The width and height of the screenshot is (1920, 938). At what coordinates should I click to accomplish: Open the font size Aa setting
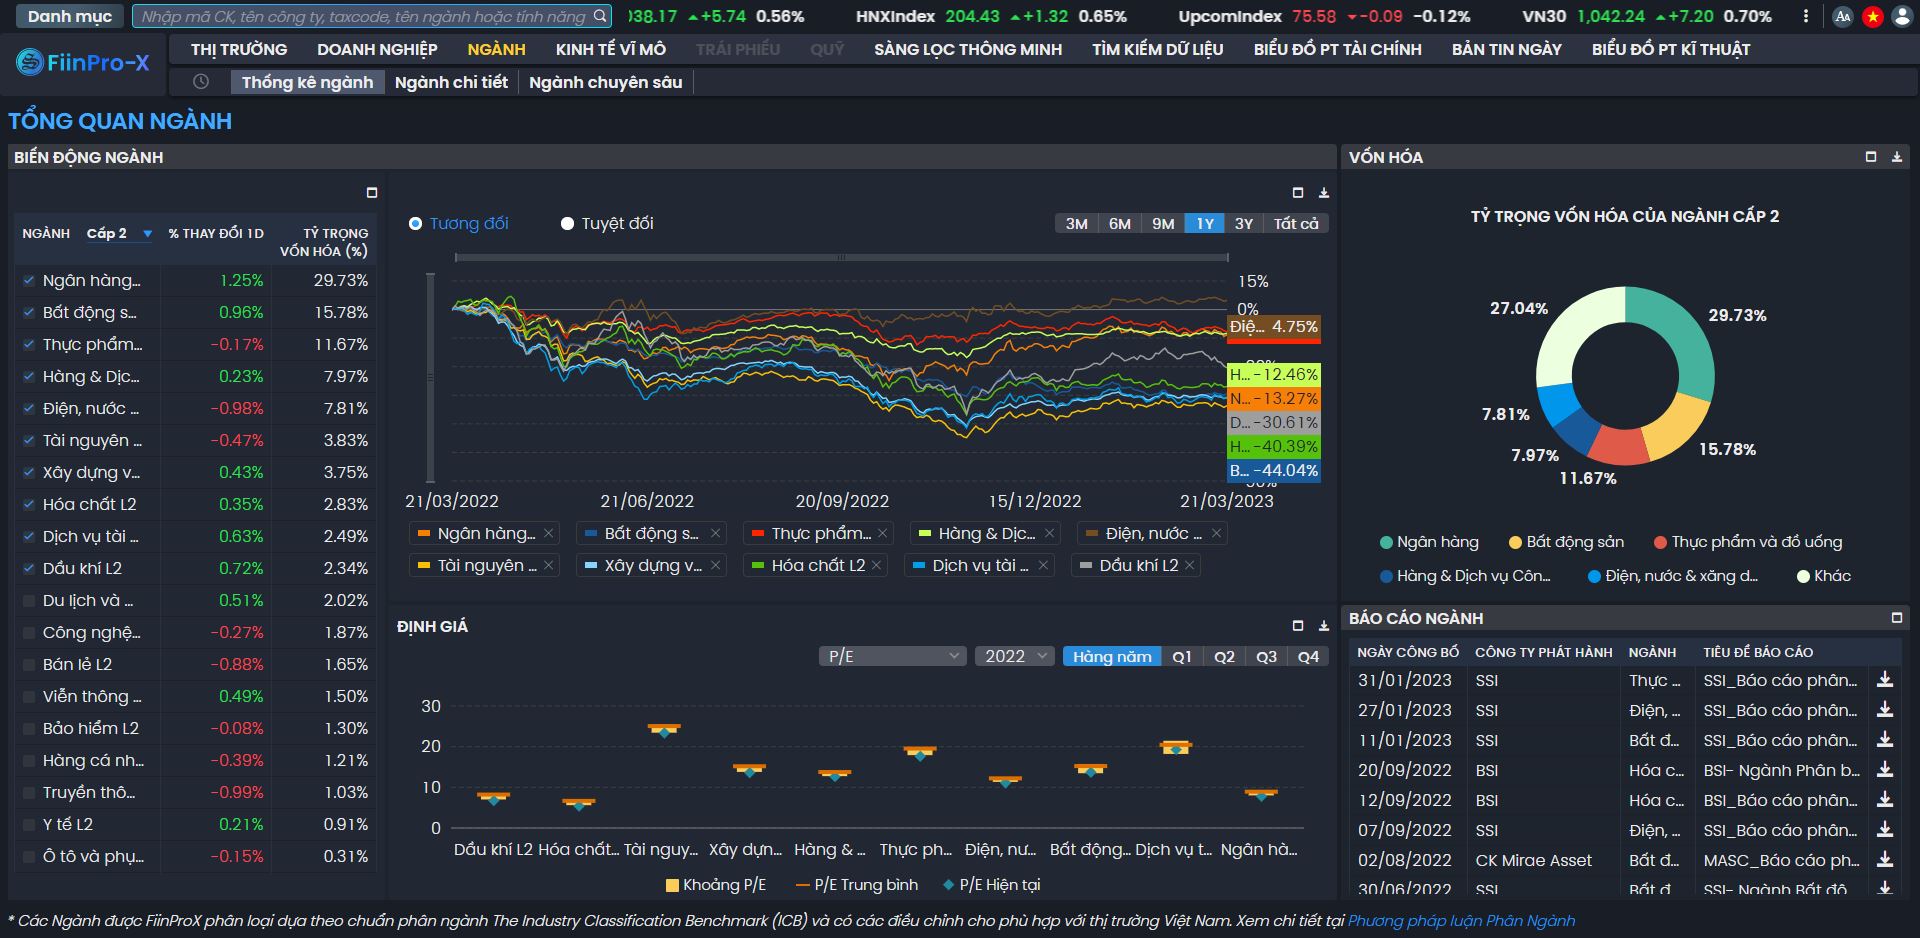point(1842,16)
